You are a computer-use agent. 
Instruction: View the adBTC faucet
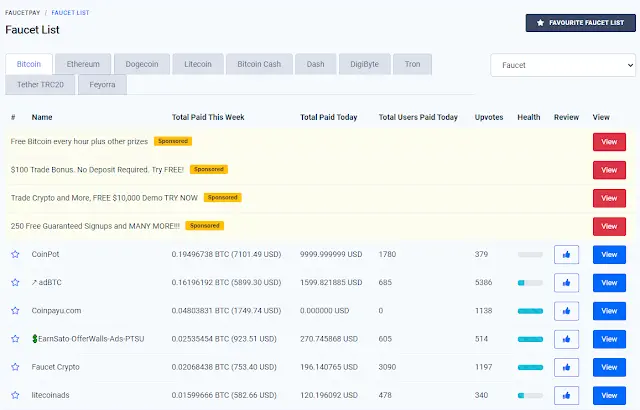pyautogui.click(x=609, y=283)
